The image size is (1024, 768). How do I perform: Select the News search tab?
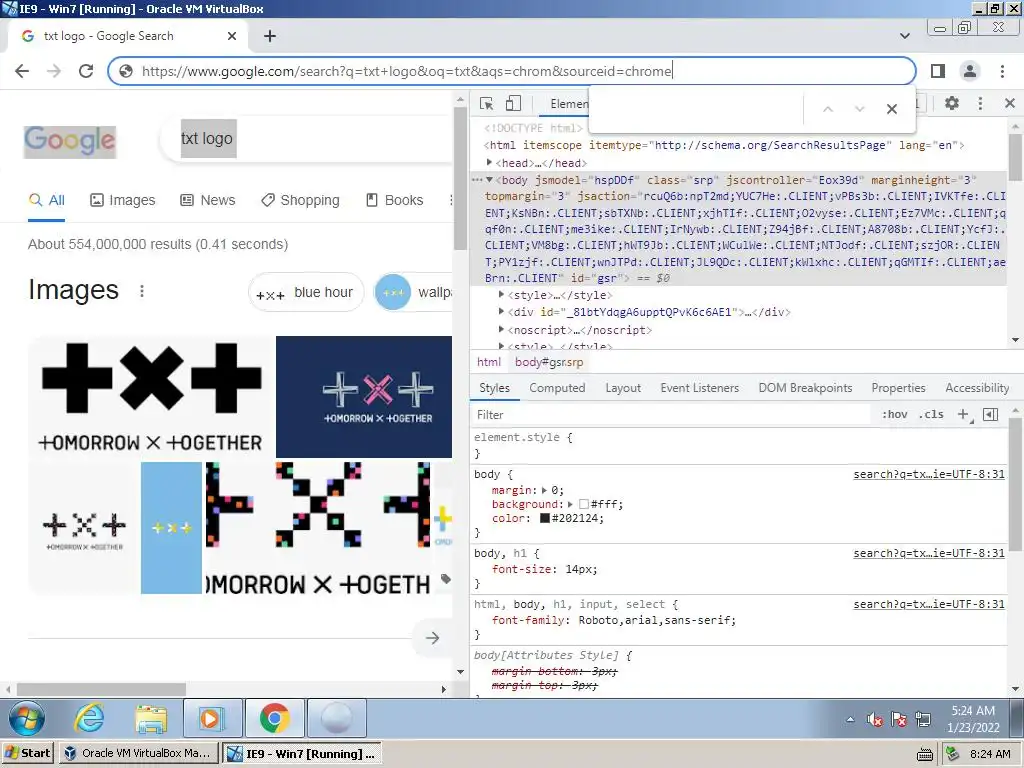click(208, 200)
